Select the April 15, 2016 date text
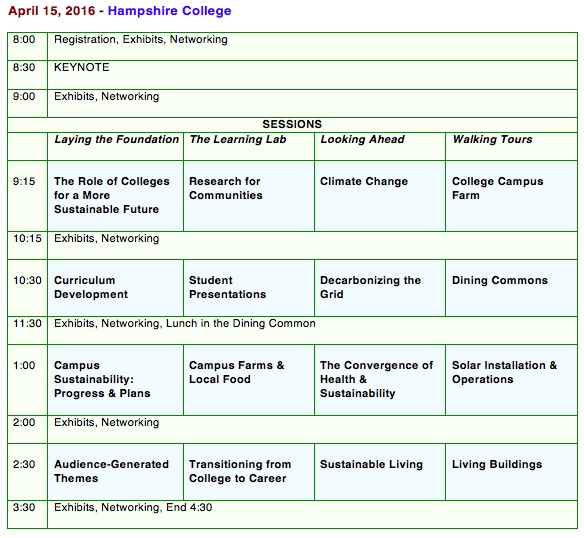Screen dimensions: 584x538 click(52, 10)
